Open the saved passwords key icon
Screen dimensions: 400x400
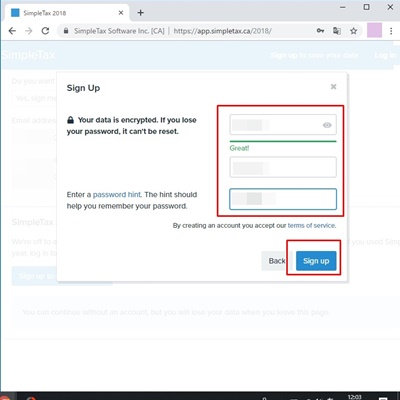point(320,31)
